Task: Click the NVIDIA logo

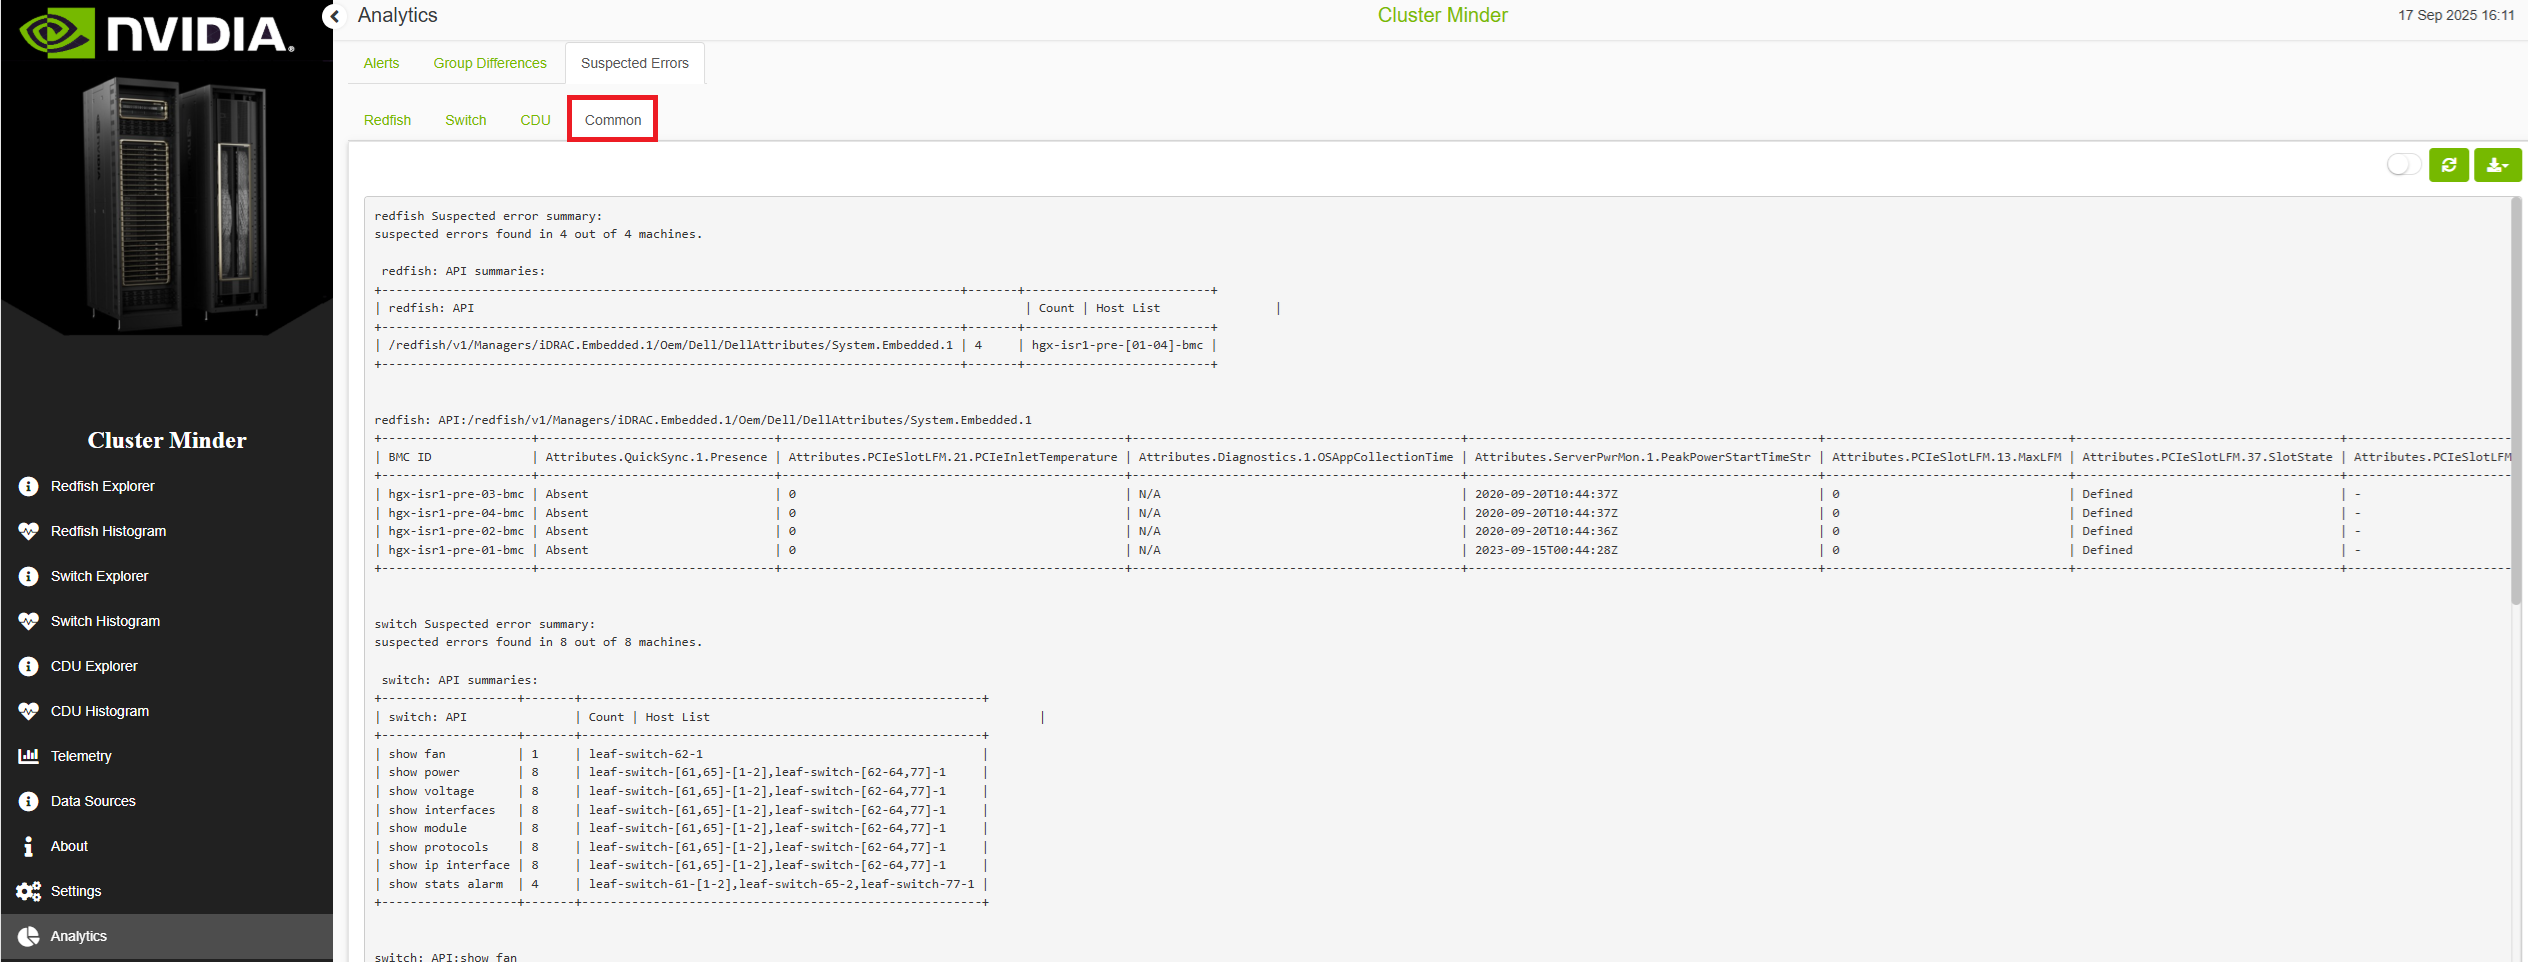Action: pos(157,32)
